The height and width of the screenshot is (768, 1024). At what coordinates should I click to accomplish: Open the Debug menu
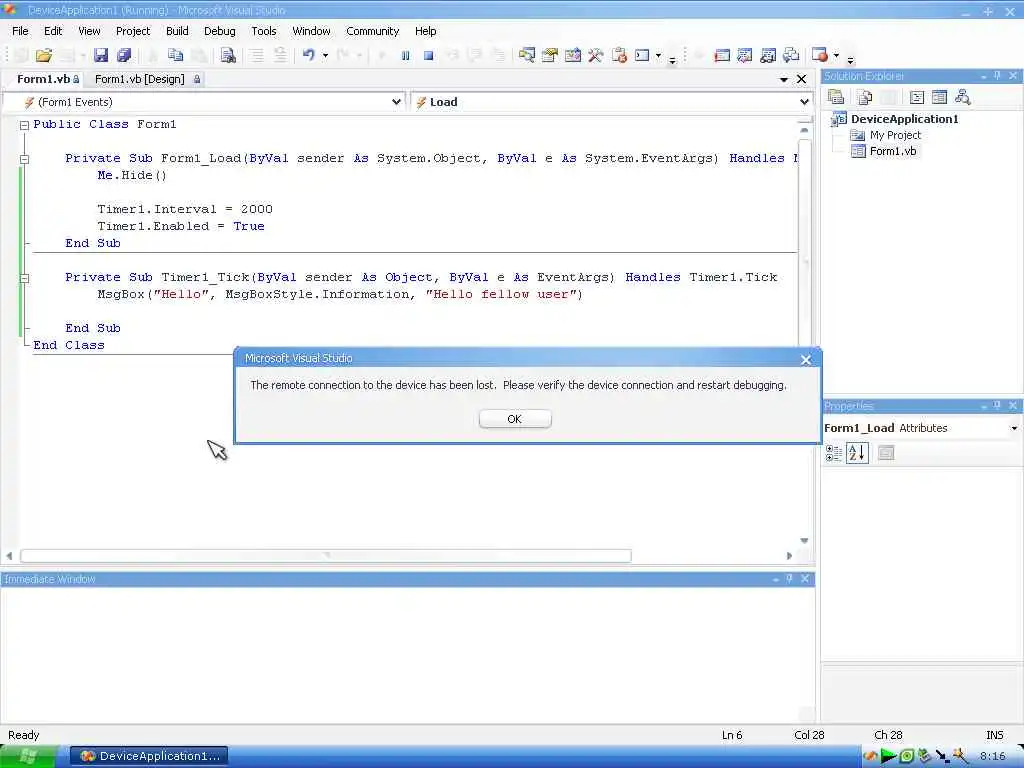[219, 31]
